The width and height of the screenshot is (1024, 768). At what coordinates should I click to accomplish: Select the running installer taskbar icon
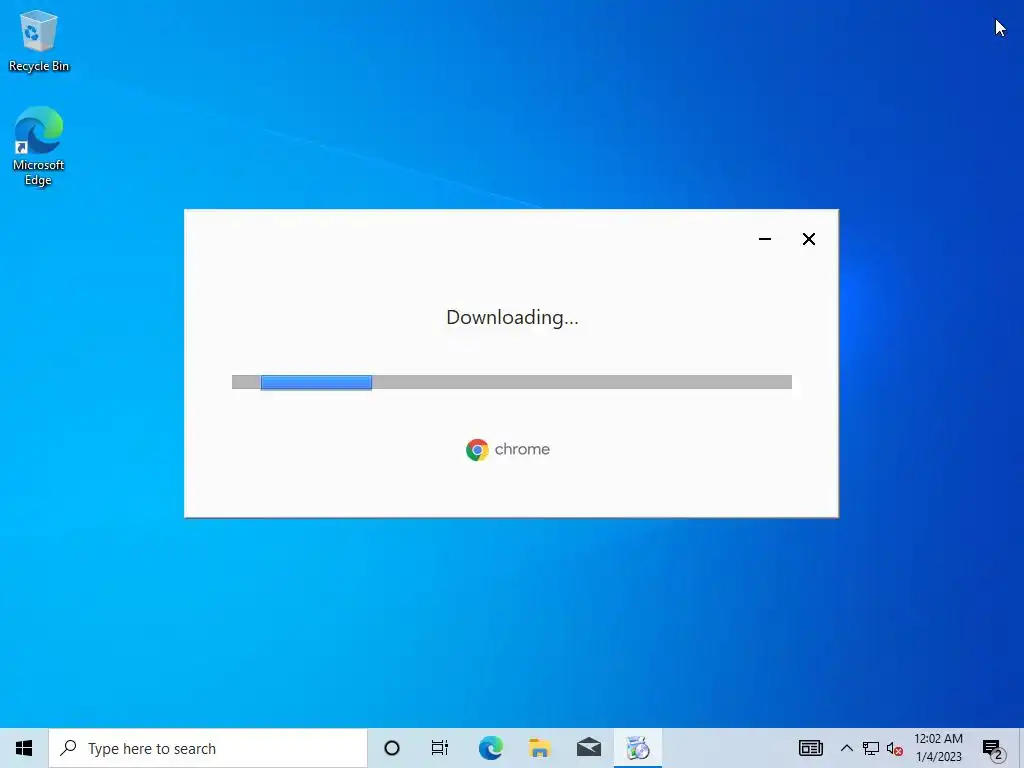[637, 748]
